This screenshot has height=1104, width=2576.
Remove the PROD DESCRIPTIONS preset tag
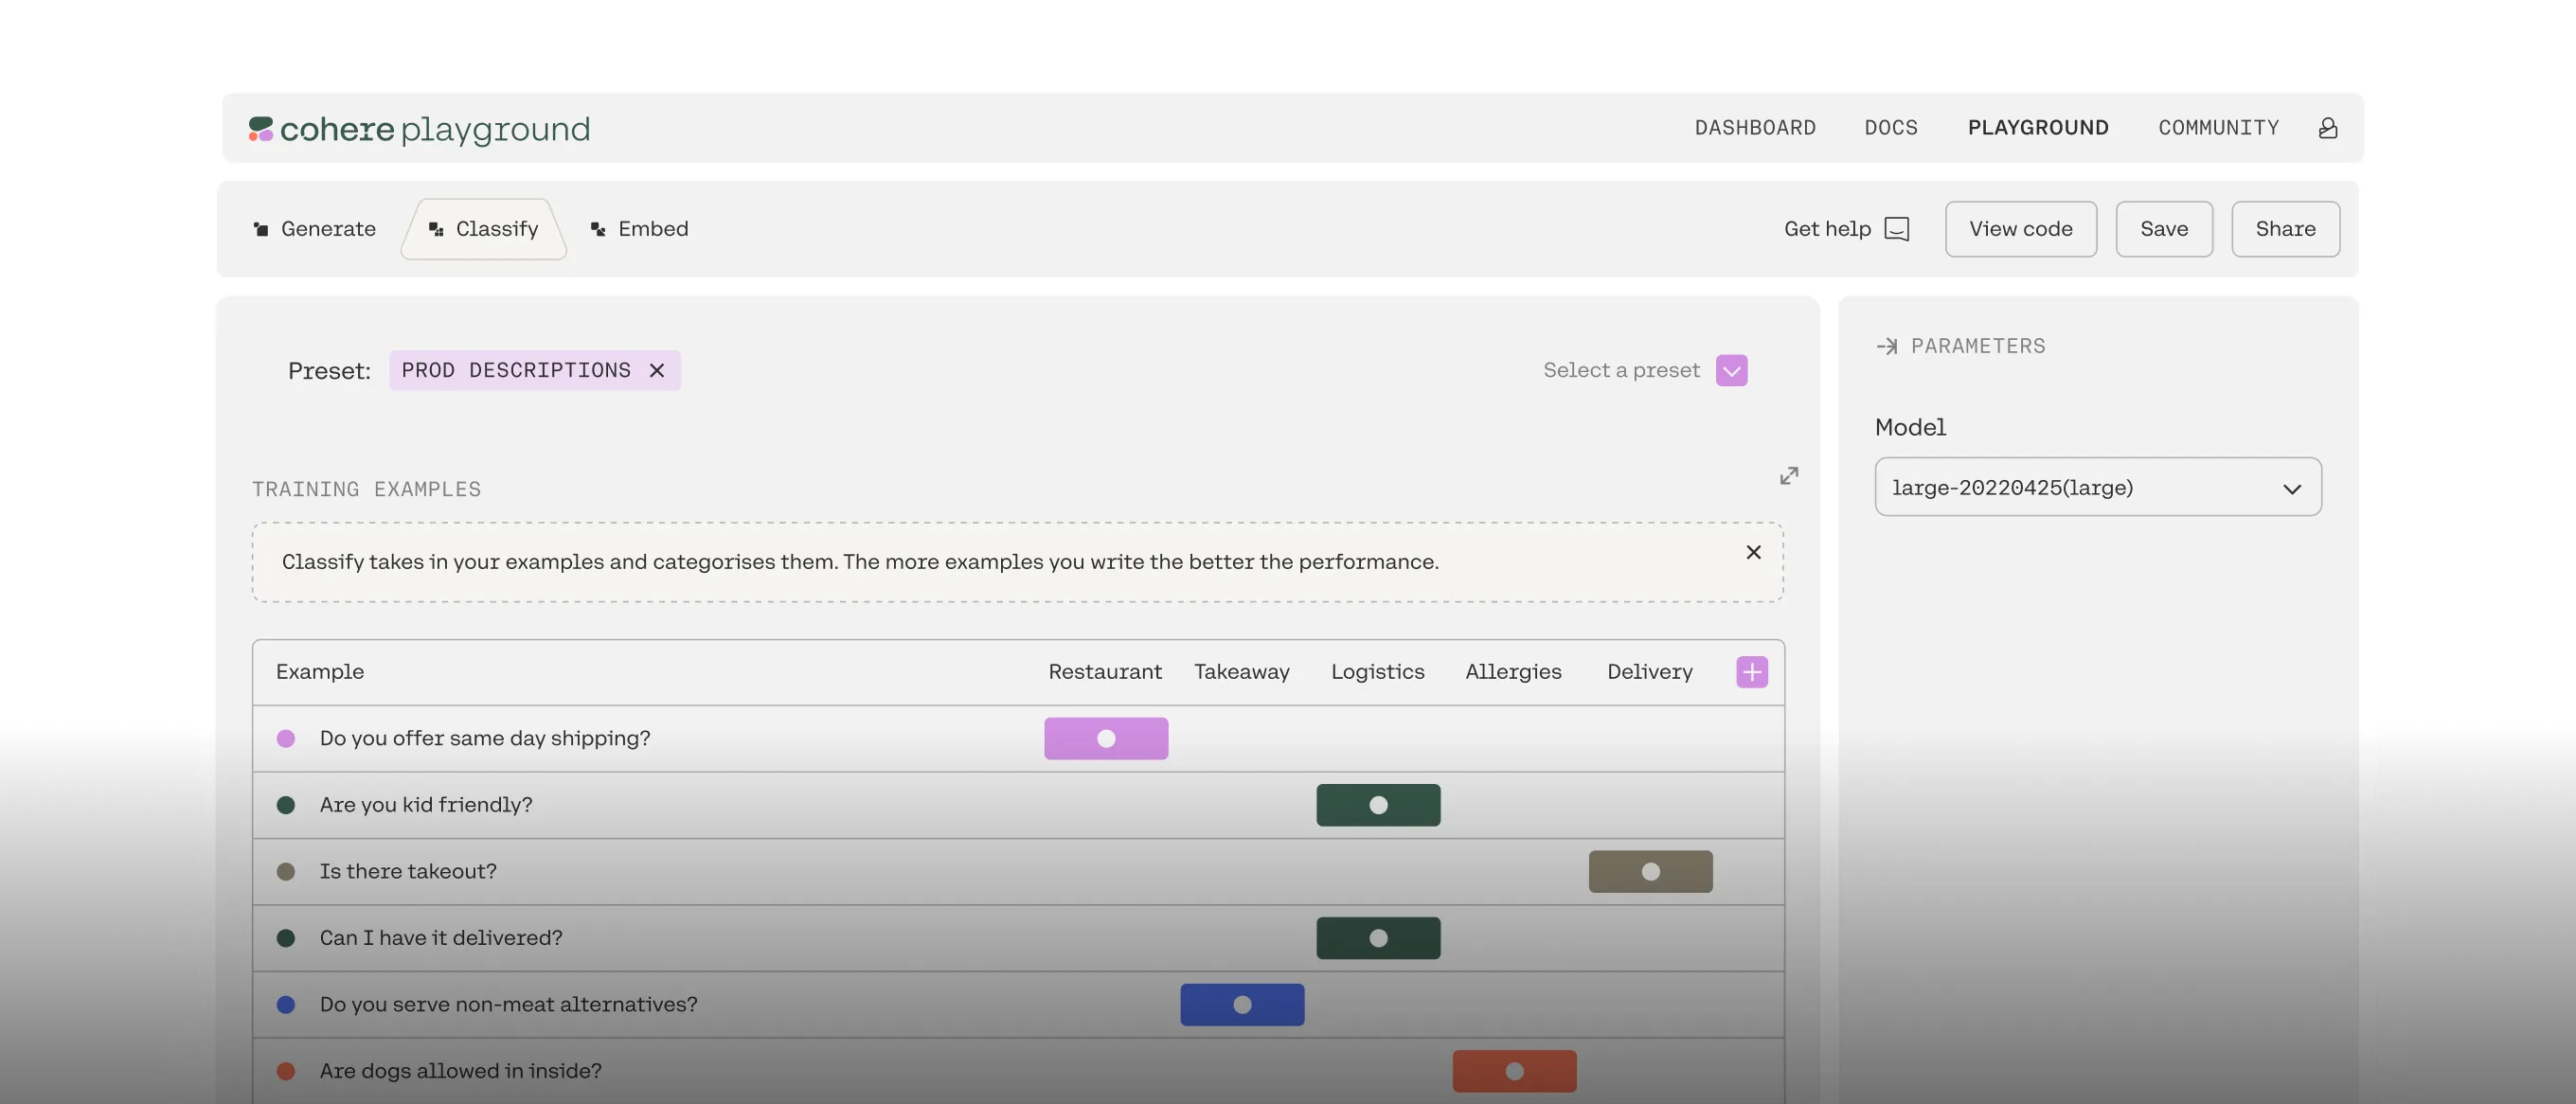657,371
